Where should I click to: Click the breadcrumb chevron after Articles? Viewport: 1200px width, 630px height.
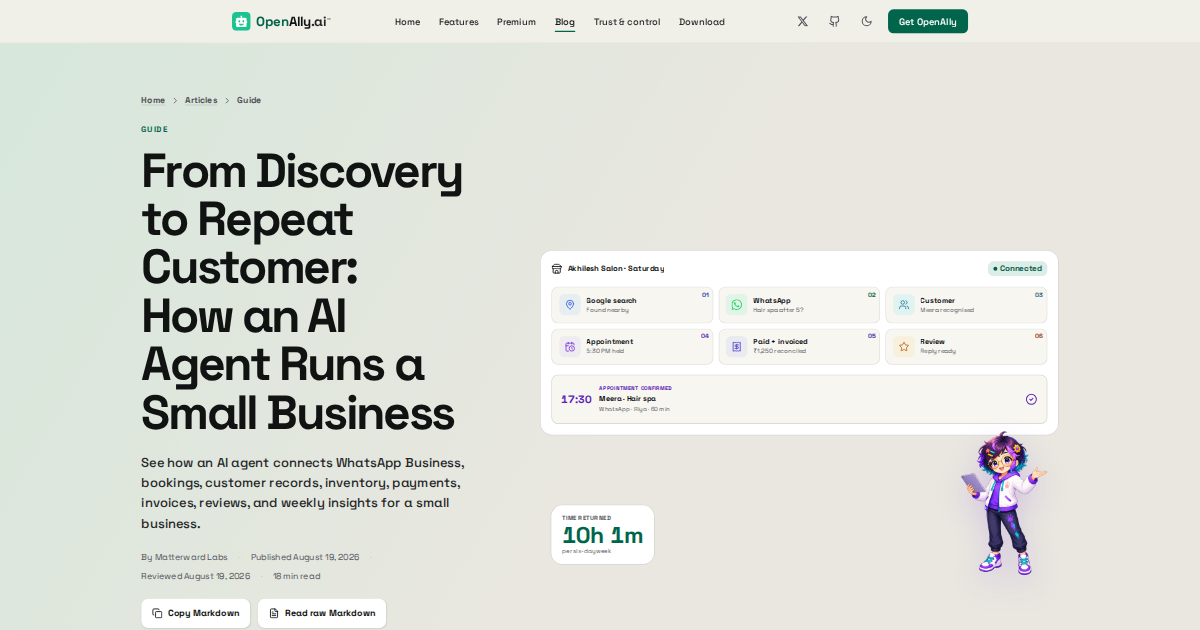click(227, 100)
